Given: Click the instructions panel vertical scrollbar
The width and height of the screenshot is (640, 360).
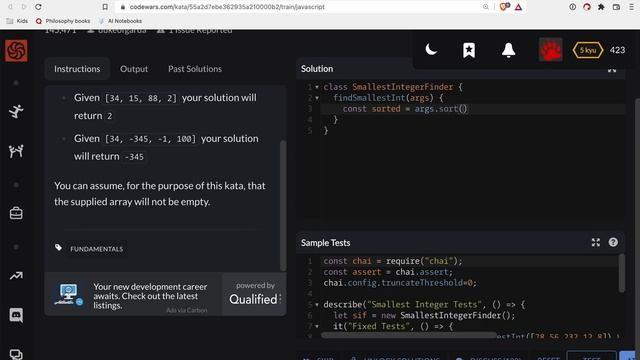Looking at the screenshot, I should pos(283,205).
